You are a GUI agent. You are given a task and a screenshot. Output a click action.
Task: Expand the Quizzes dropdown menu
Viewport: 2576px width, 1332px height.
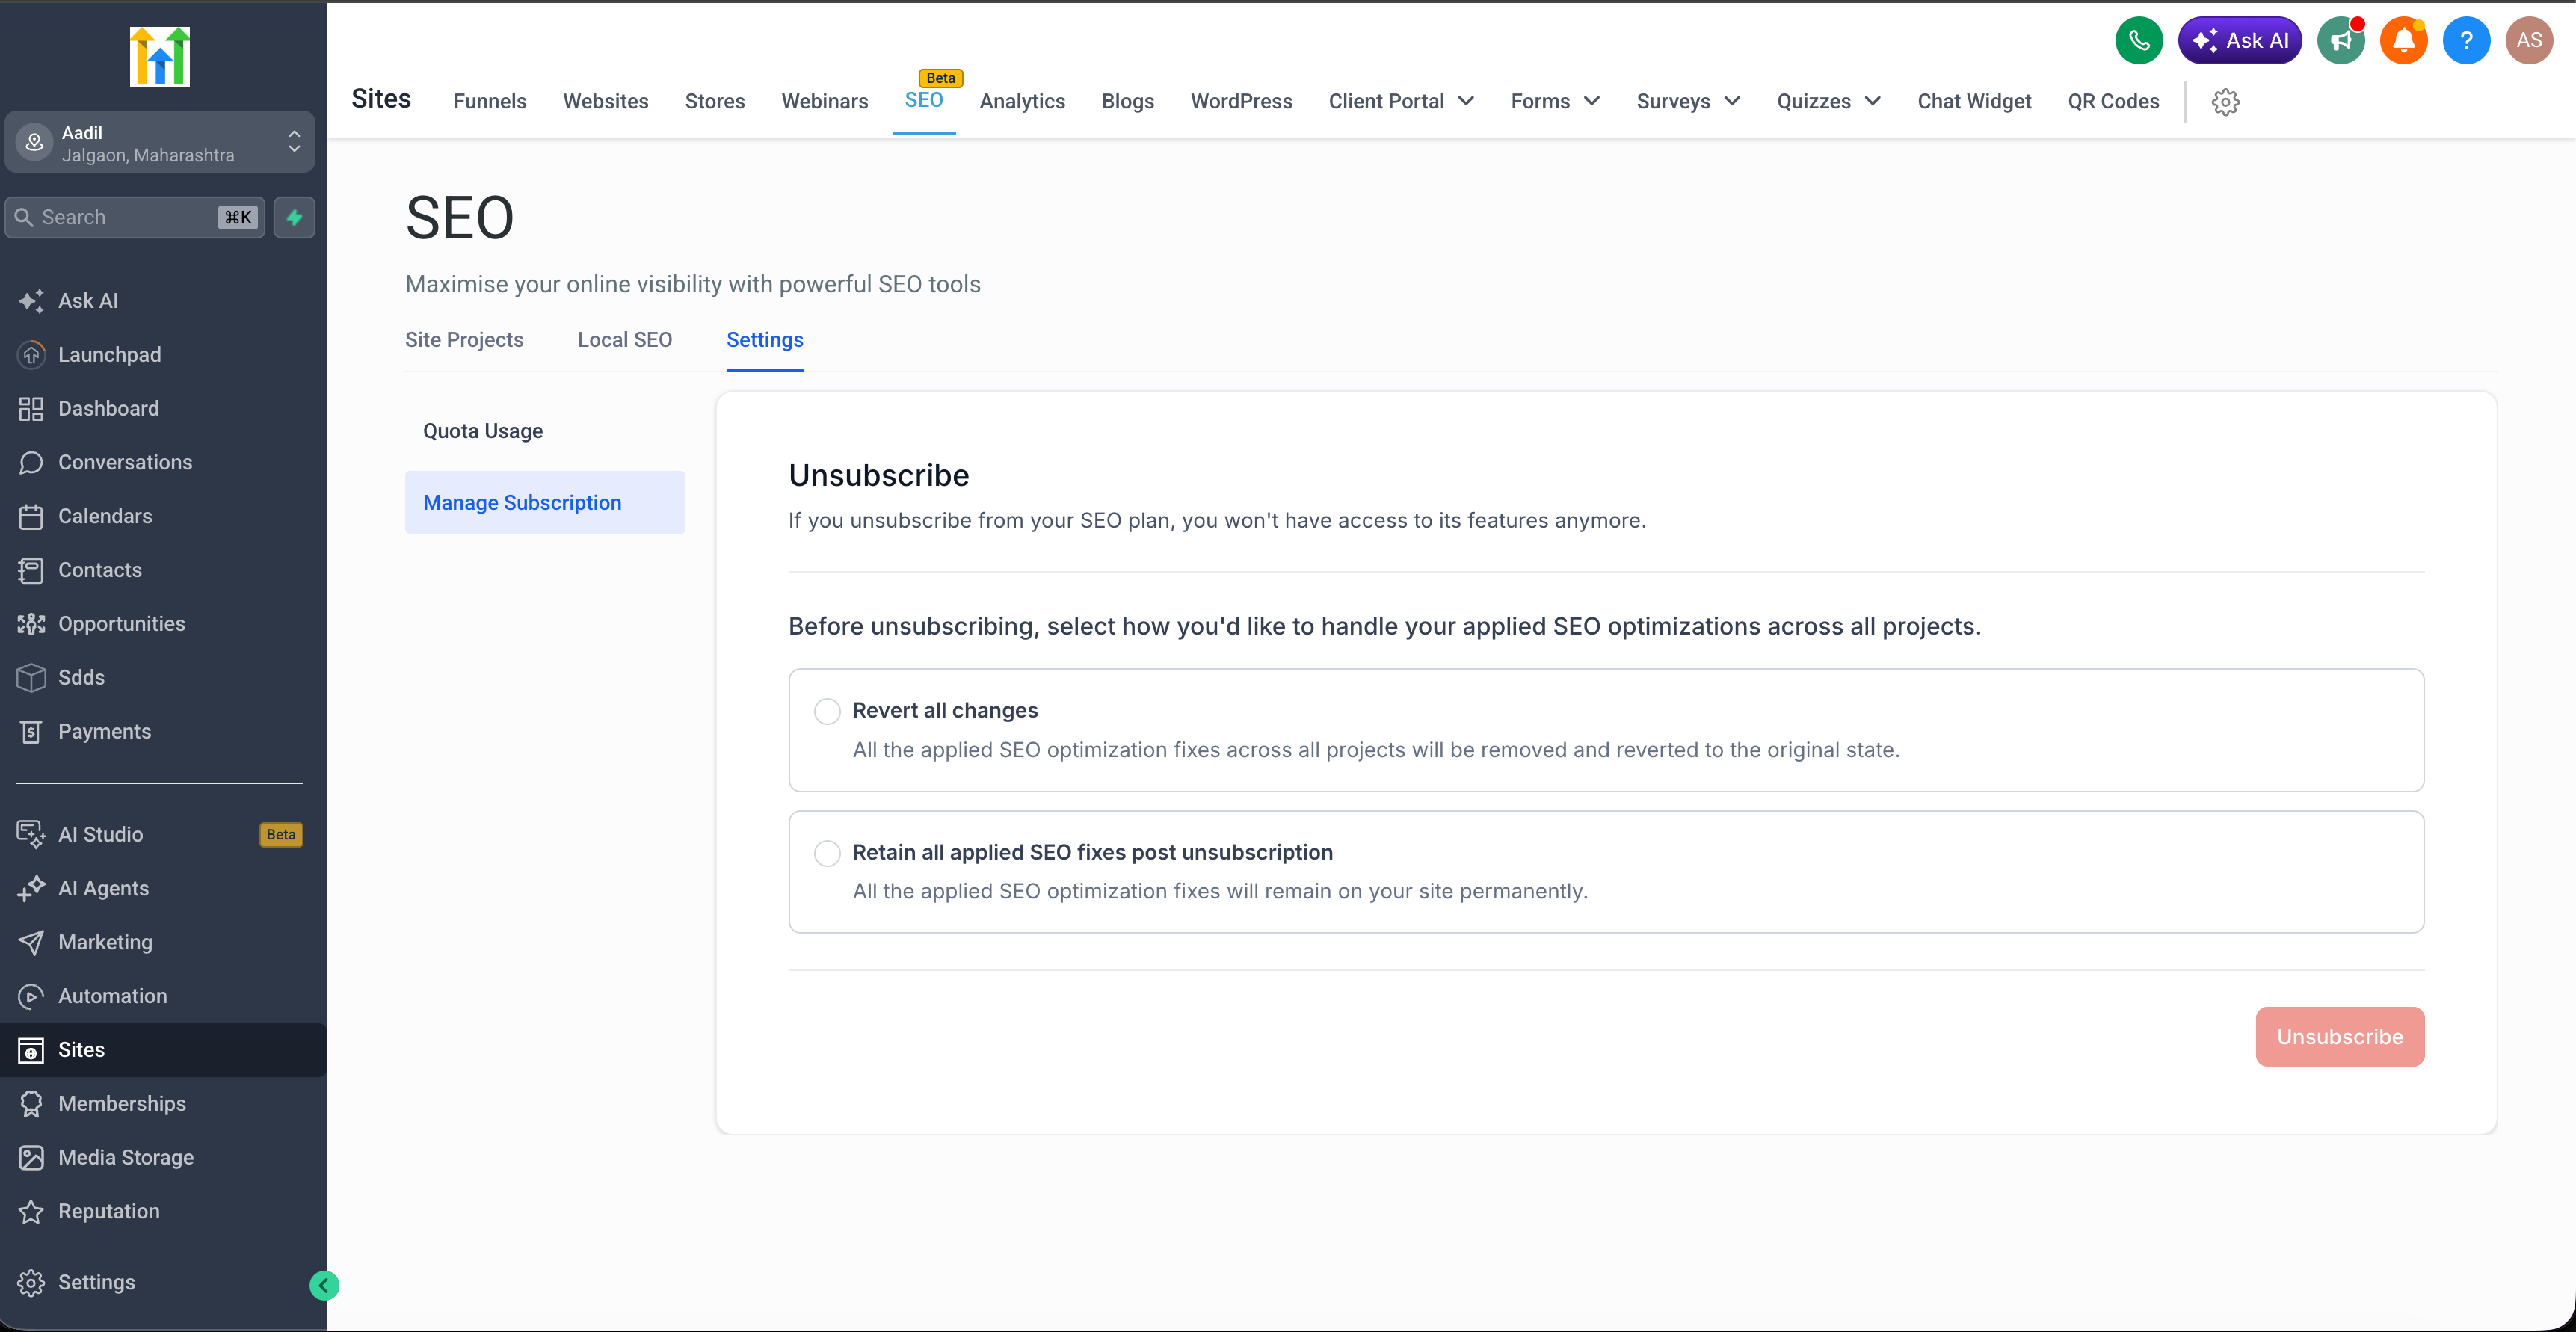pyautogui.click(x=1828, y=102)
